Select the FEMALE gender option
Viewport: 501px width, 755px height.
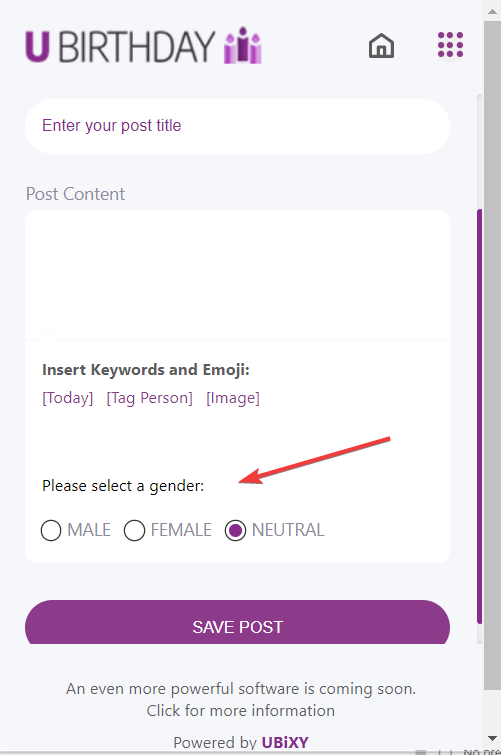point(134,530)
